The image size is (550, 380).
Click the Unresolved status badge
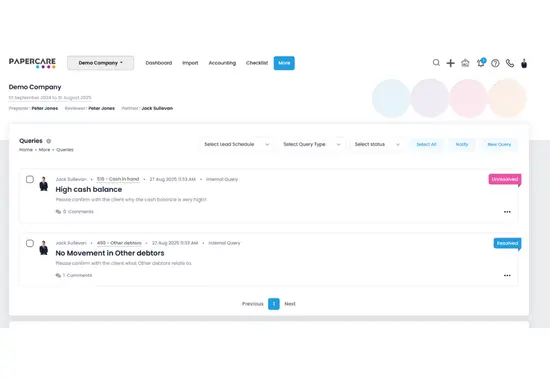505,179
